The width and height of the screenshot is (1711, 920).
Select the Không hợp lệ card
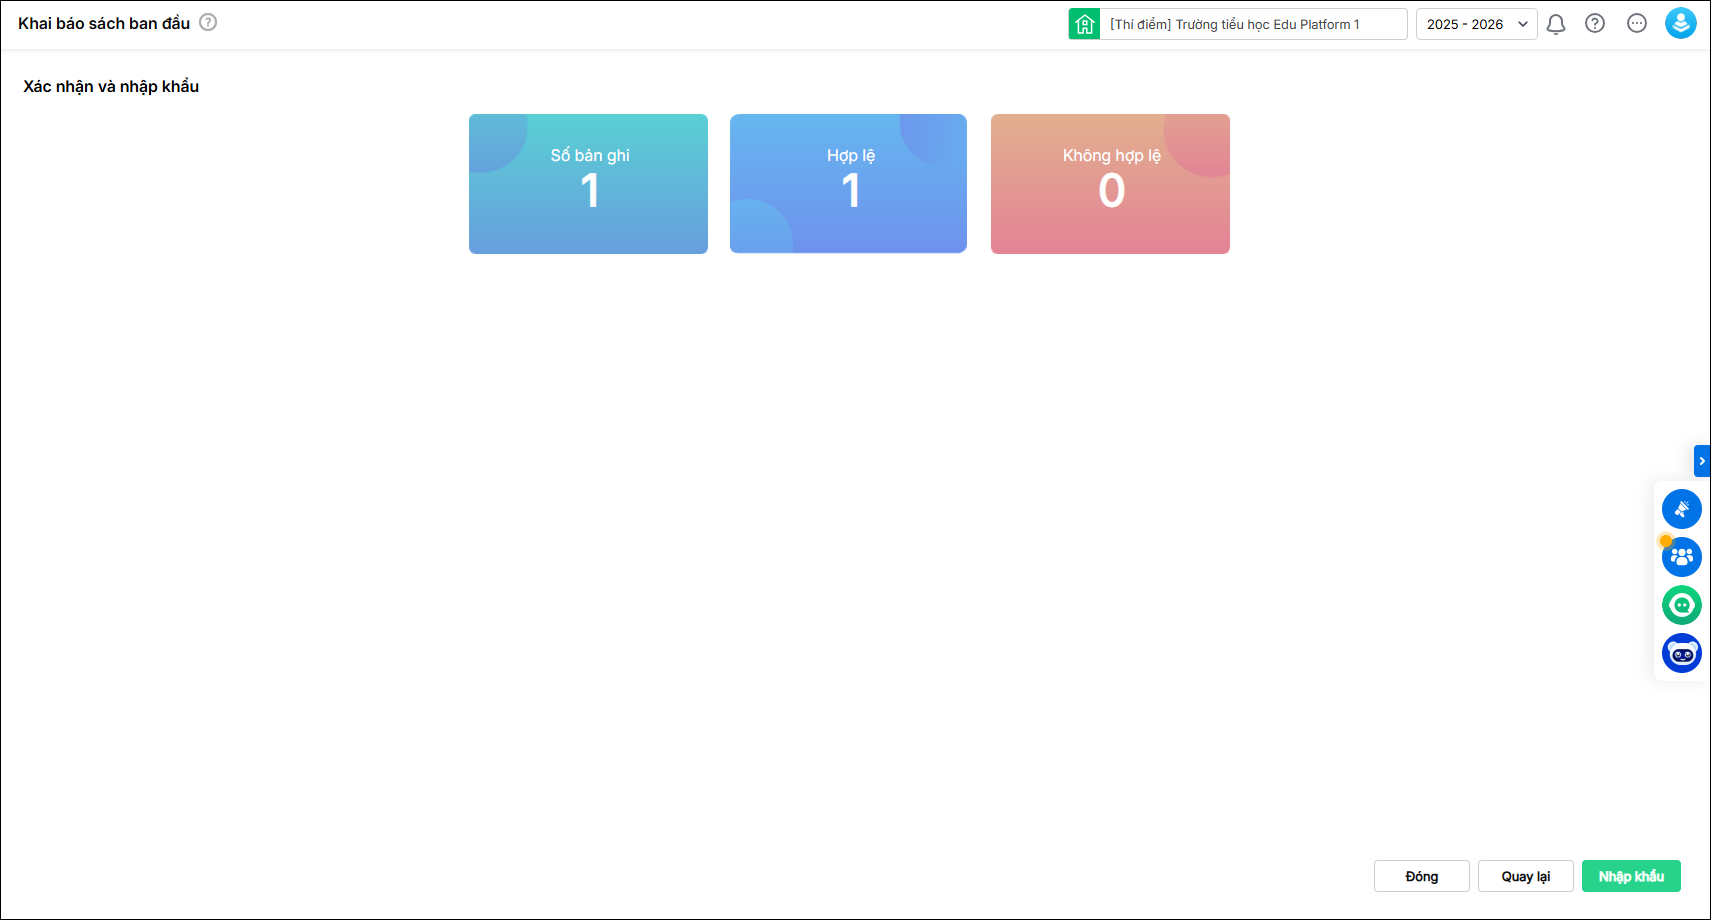[1110, 184]
